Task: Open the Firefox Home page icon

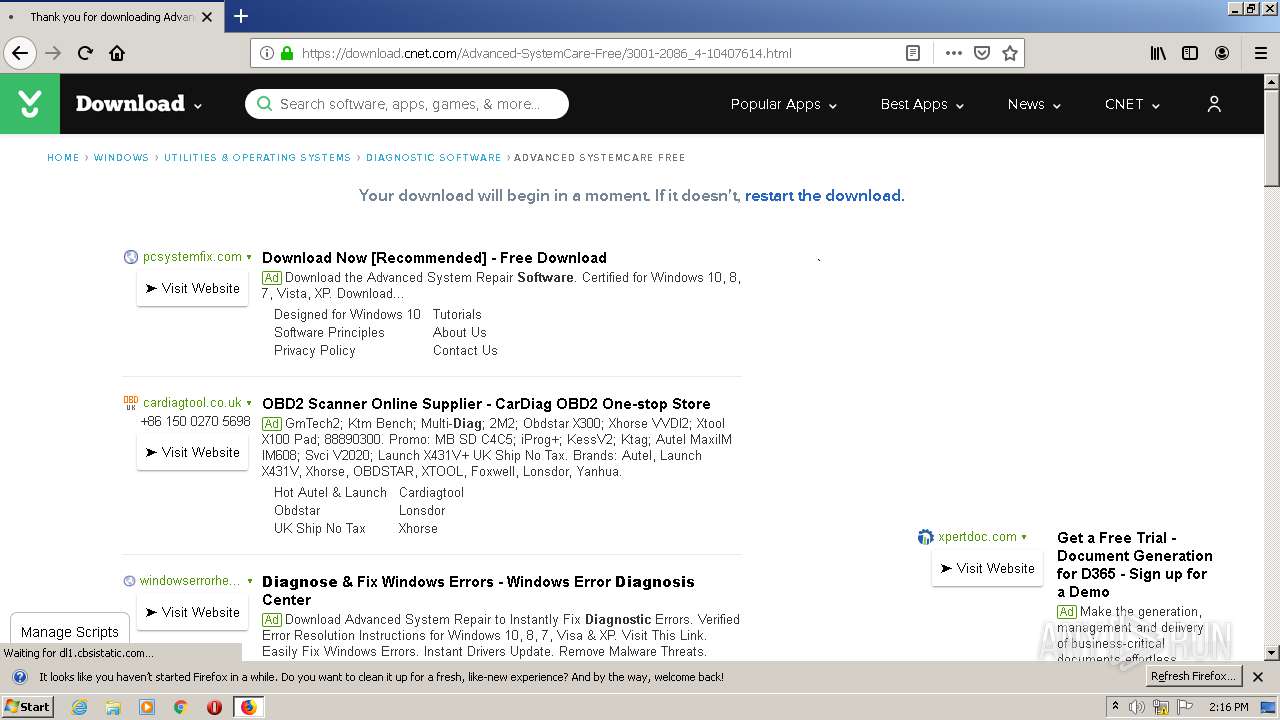Action: coord(117,53)
